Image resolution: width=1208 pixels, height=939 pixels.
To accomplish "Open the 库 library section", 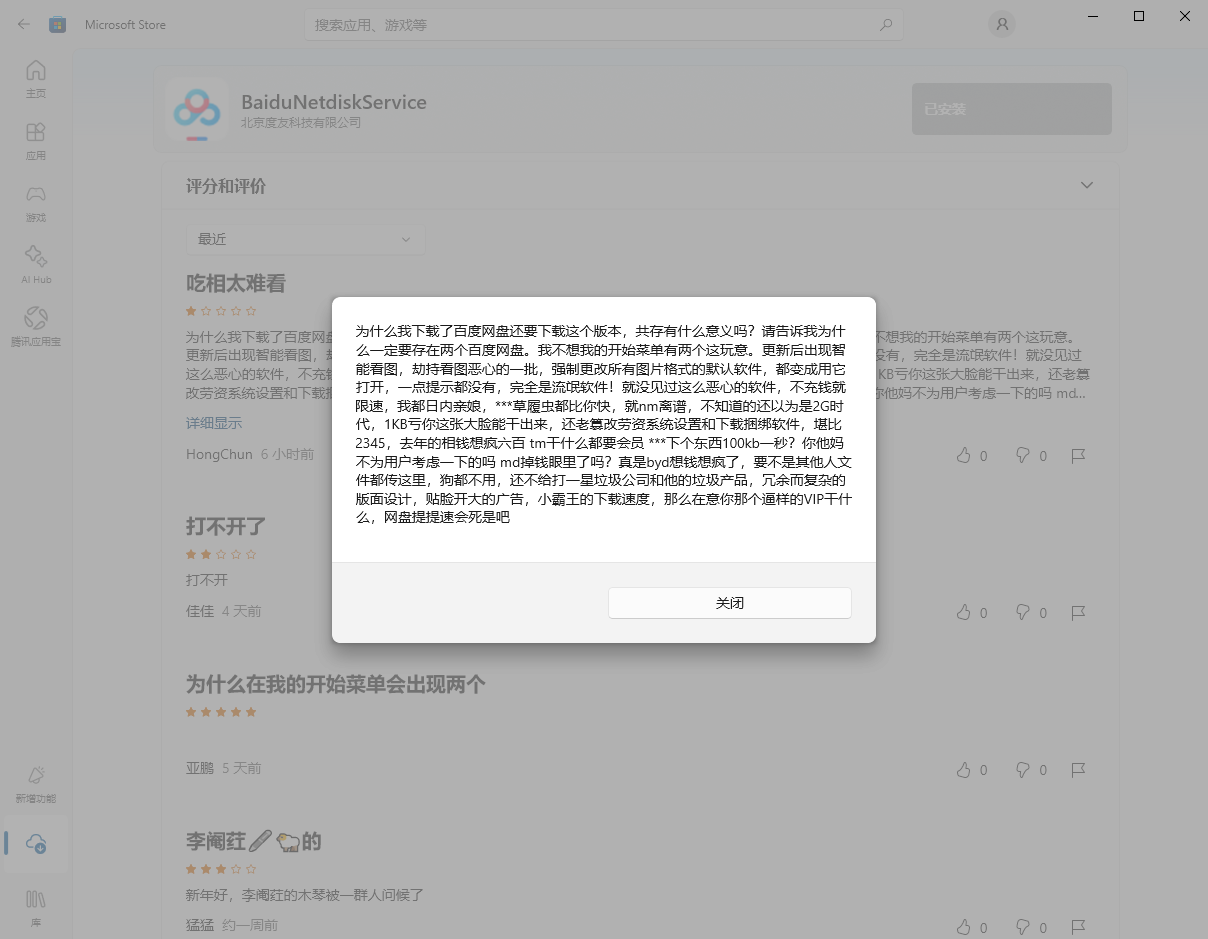I will tap(36, 908).
